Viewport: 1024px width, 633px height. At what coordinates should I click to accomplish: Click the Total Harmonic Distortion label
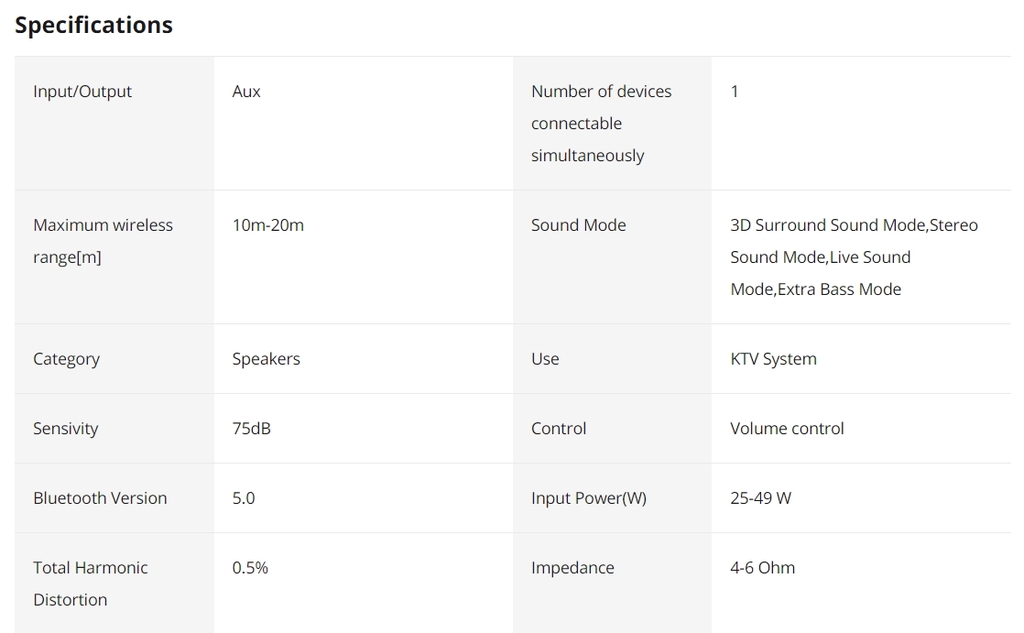(x=90, y=583)
